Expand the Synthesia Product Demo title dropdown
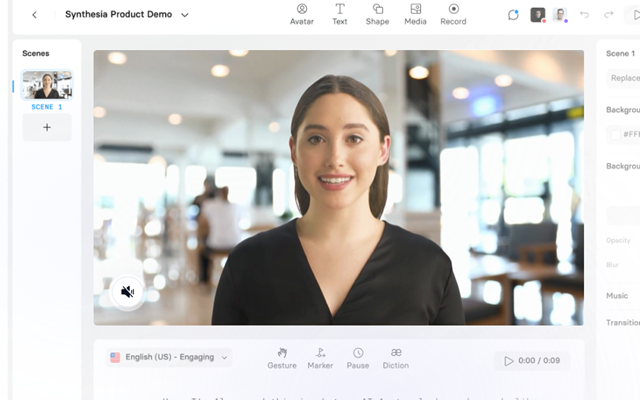640x400 pixels. point(184,15)
